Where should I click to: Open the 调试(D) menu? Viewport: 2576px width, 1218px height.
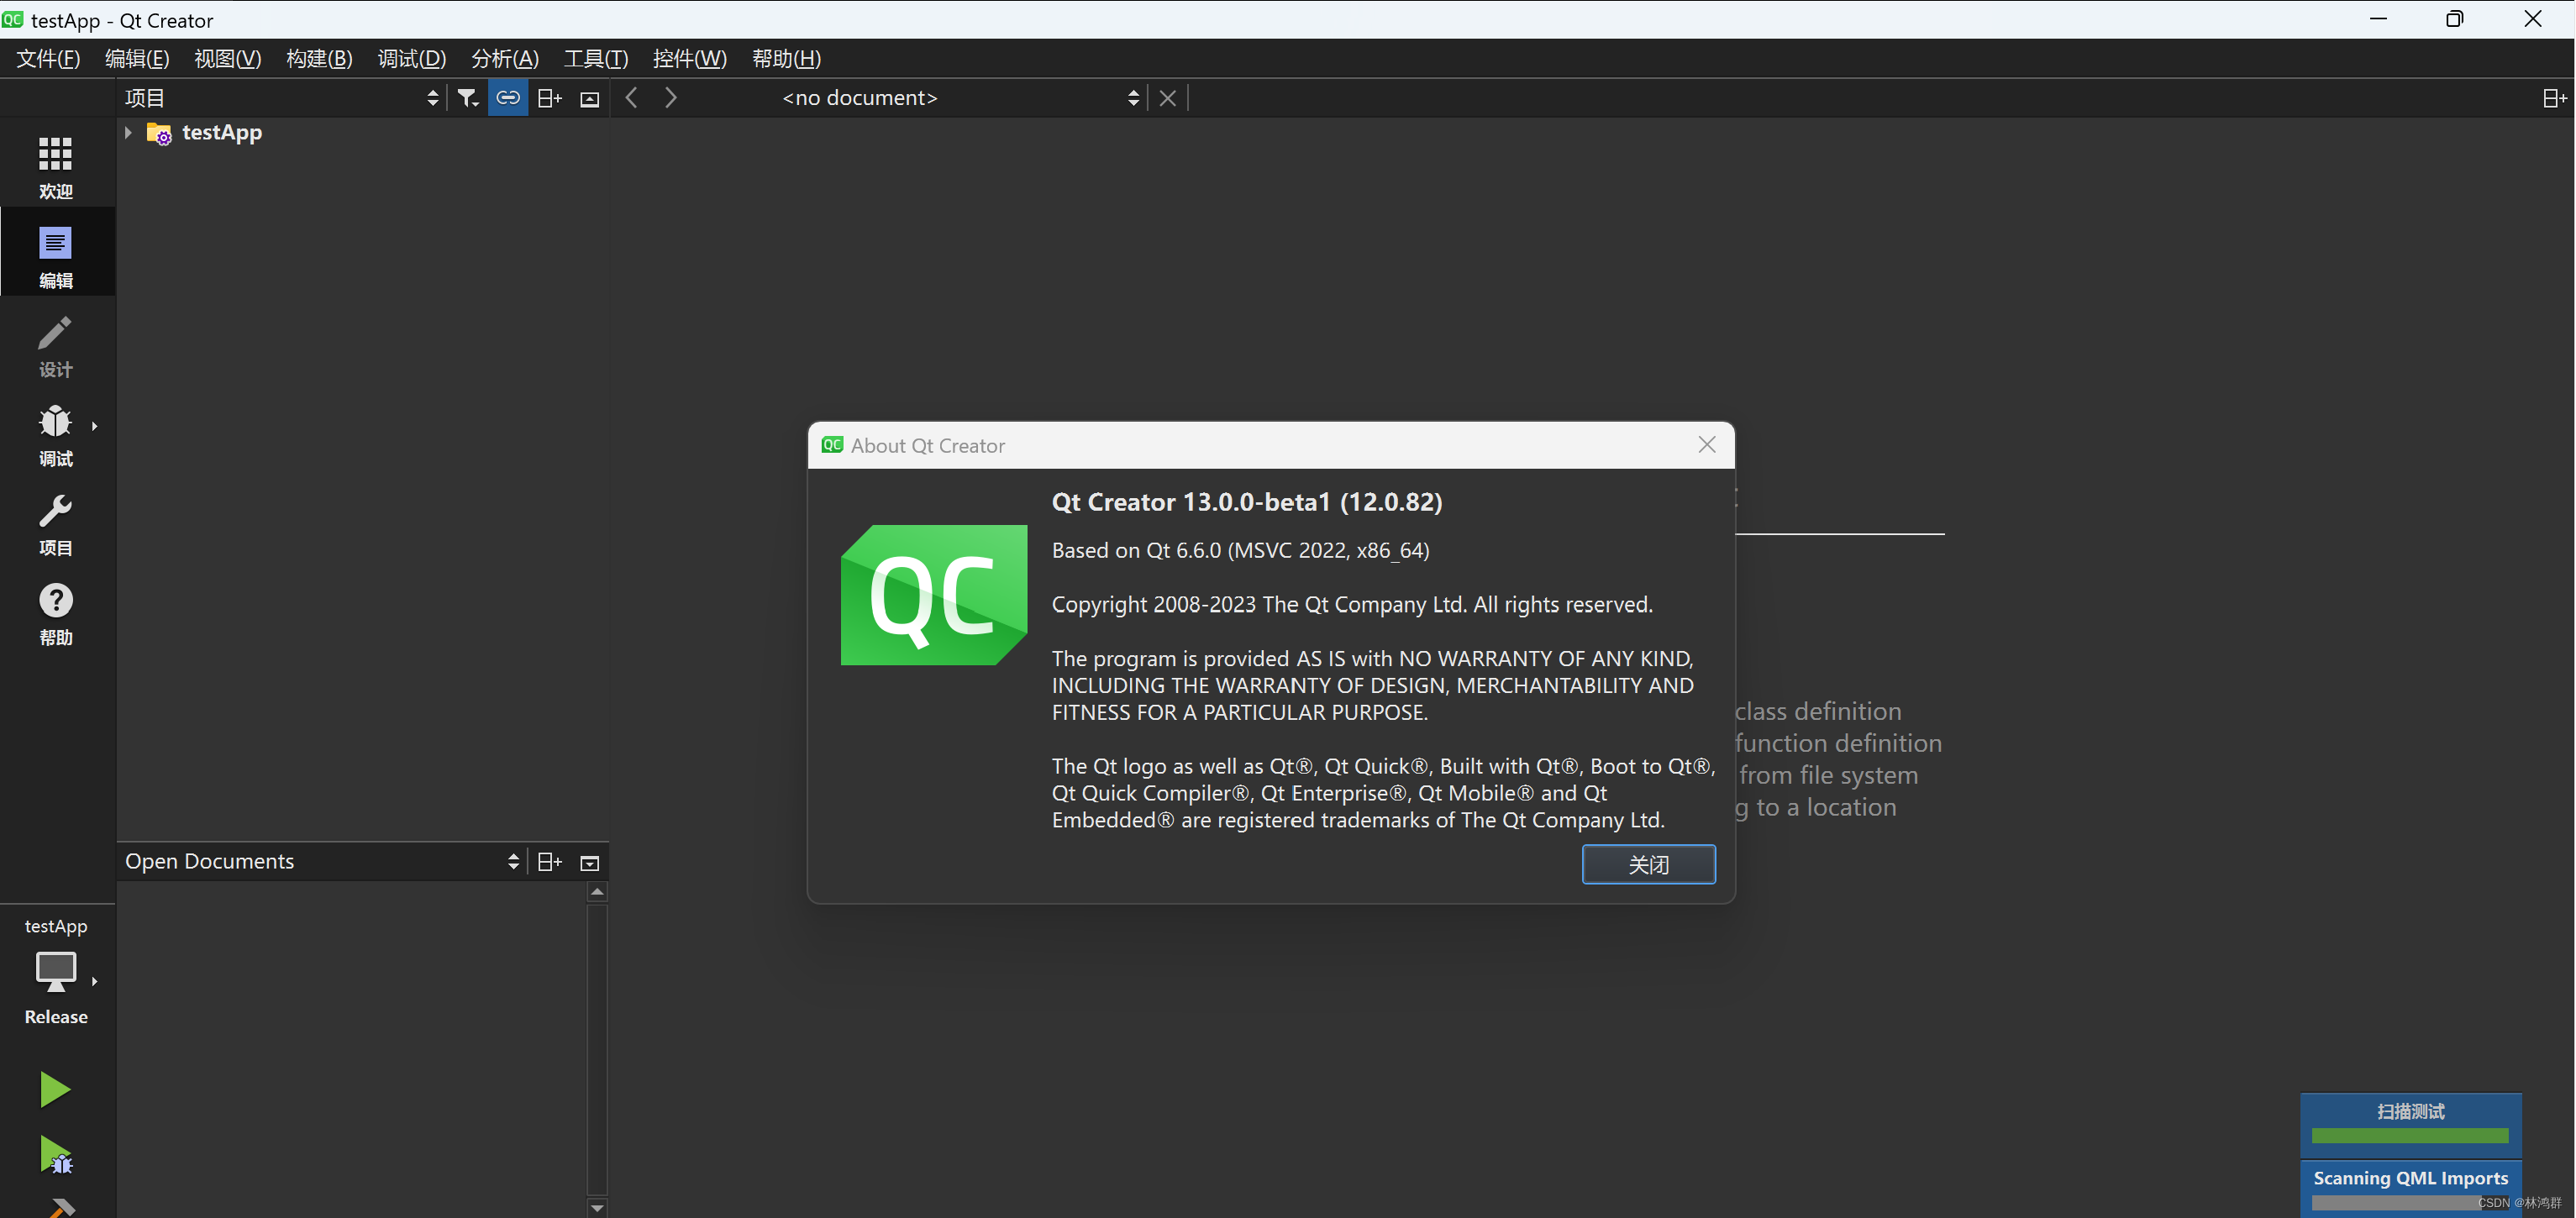click(x=412, y=59)
